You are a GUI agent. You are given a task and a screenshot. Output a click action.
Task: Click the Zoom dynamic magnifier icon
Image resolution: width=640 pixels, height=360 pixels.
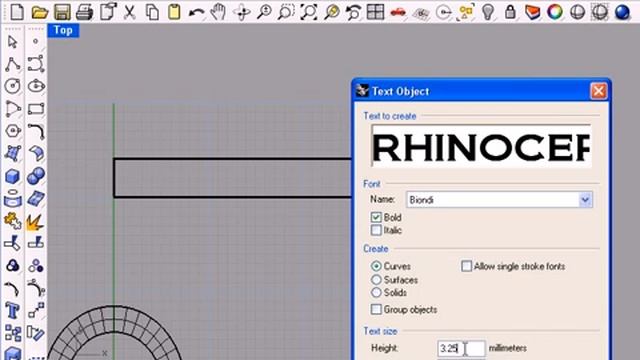pos(264,11)
